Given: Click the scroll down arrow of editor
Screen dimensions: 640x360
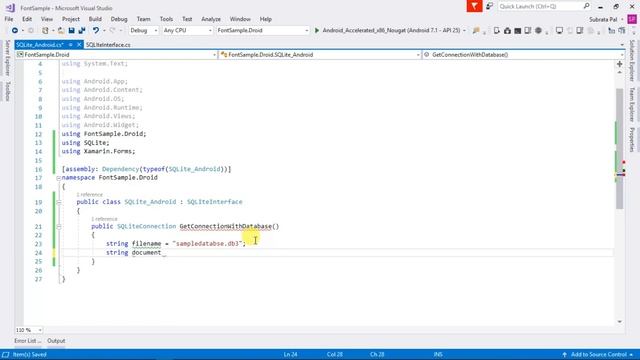Looking at the screenshot, I should click(x=620, y=322).
